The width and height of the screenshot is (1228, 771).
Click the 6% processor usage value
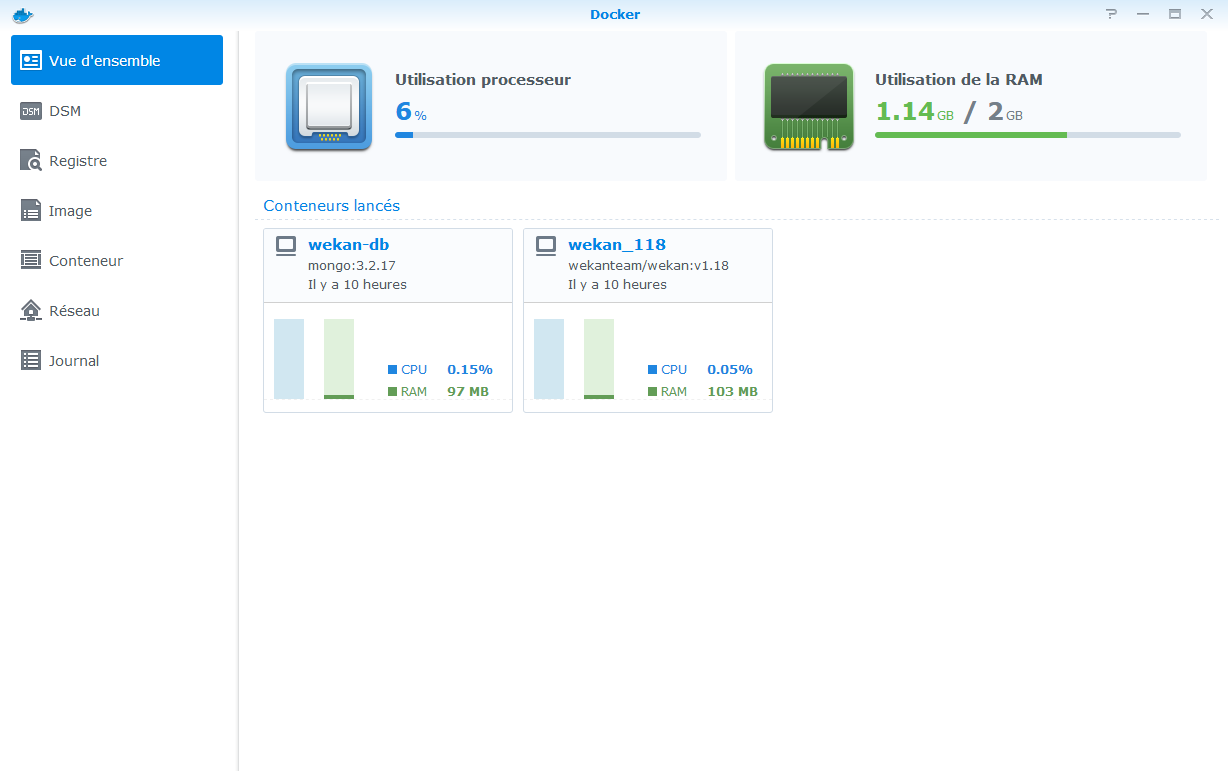411,111
